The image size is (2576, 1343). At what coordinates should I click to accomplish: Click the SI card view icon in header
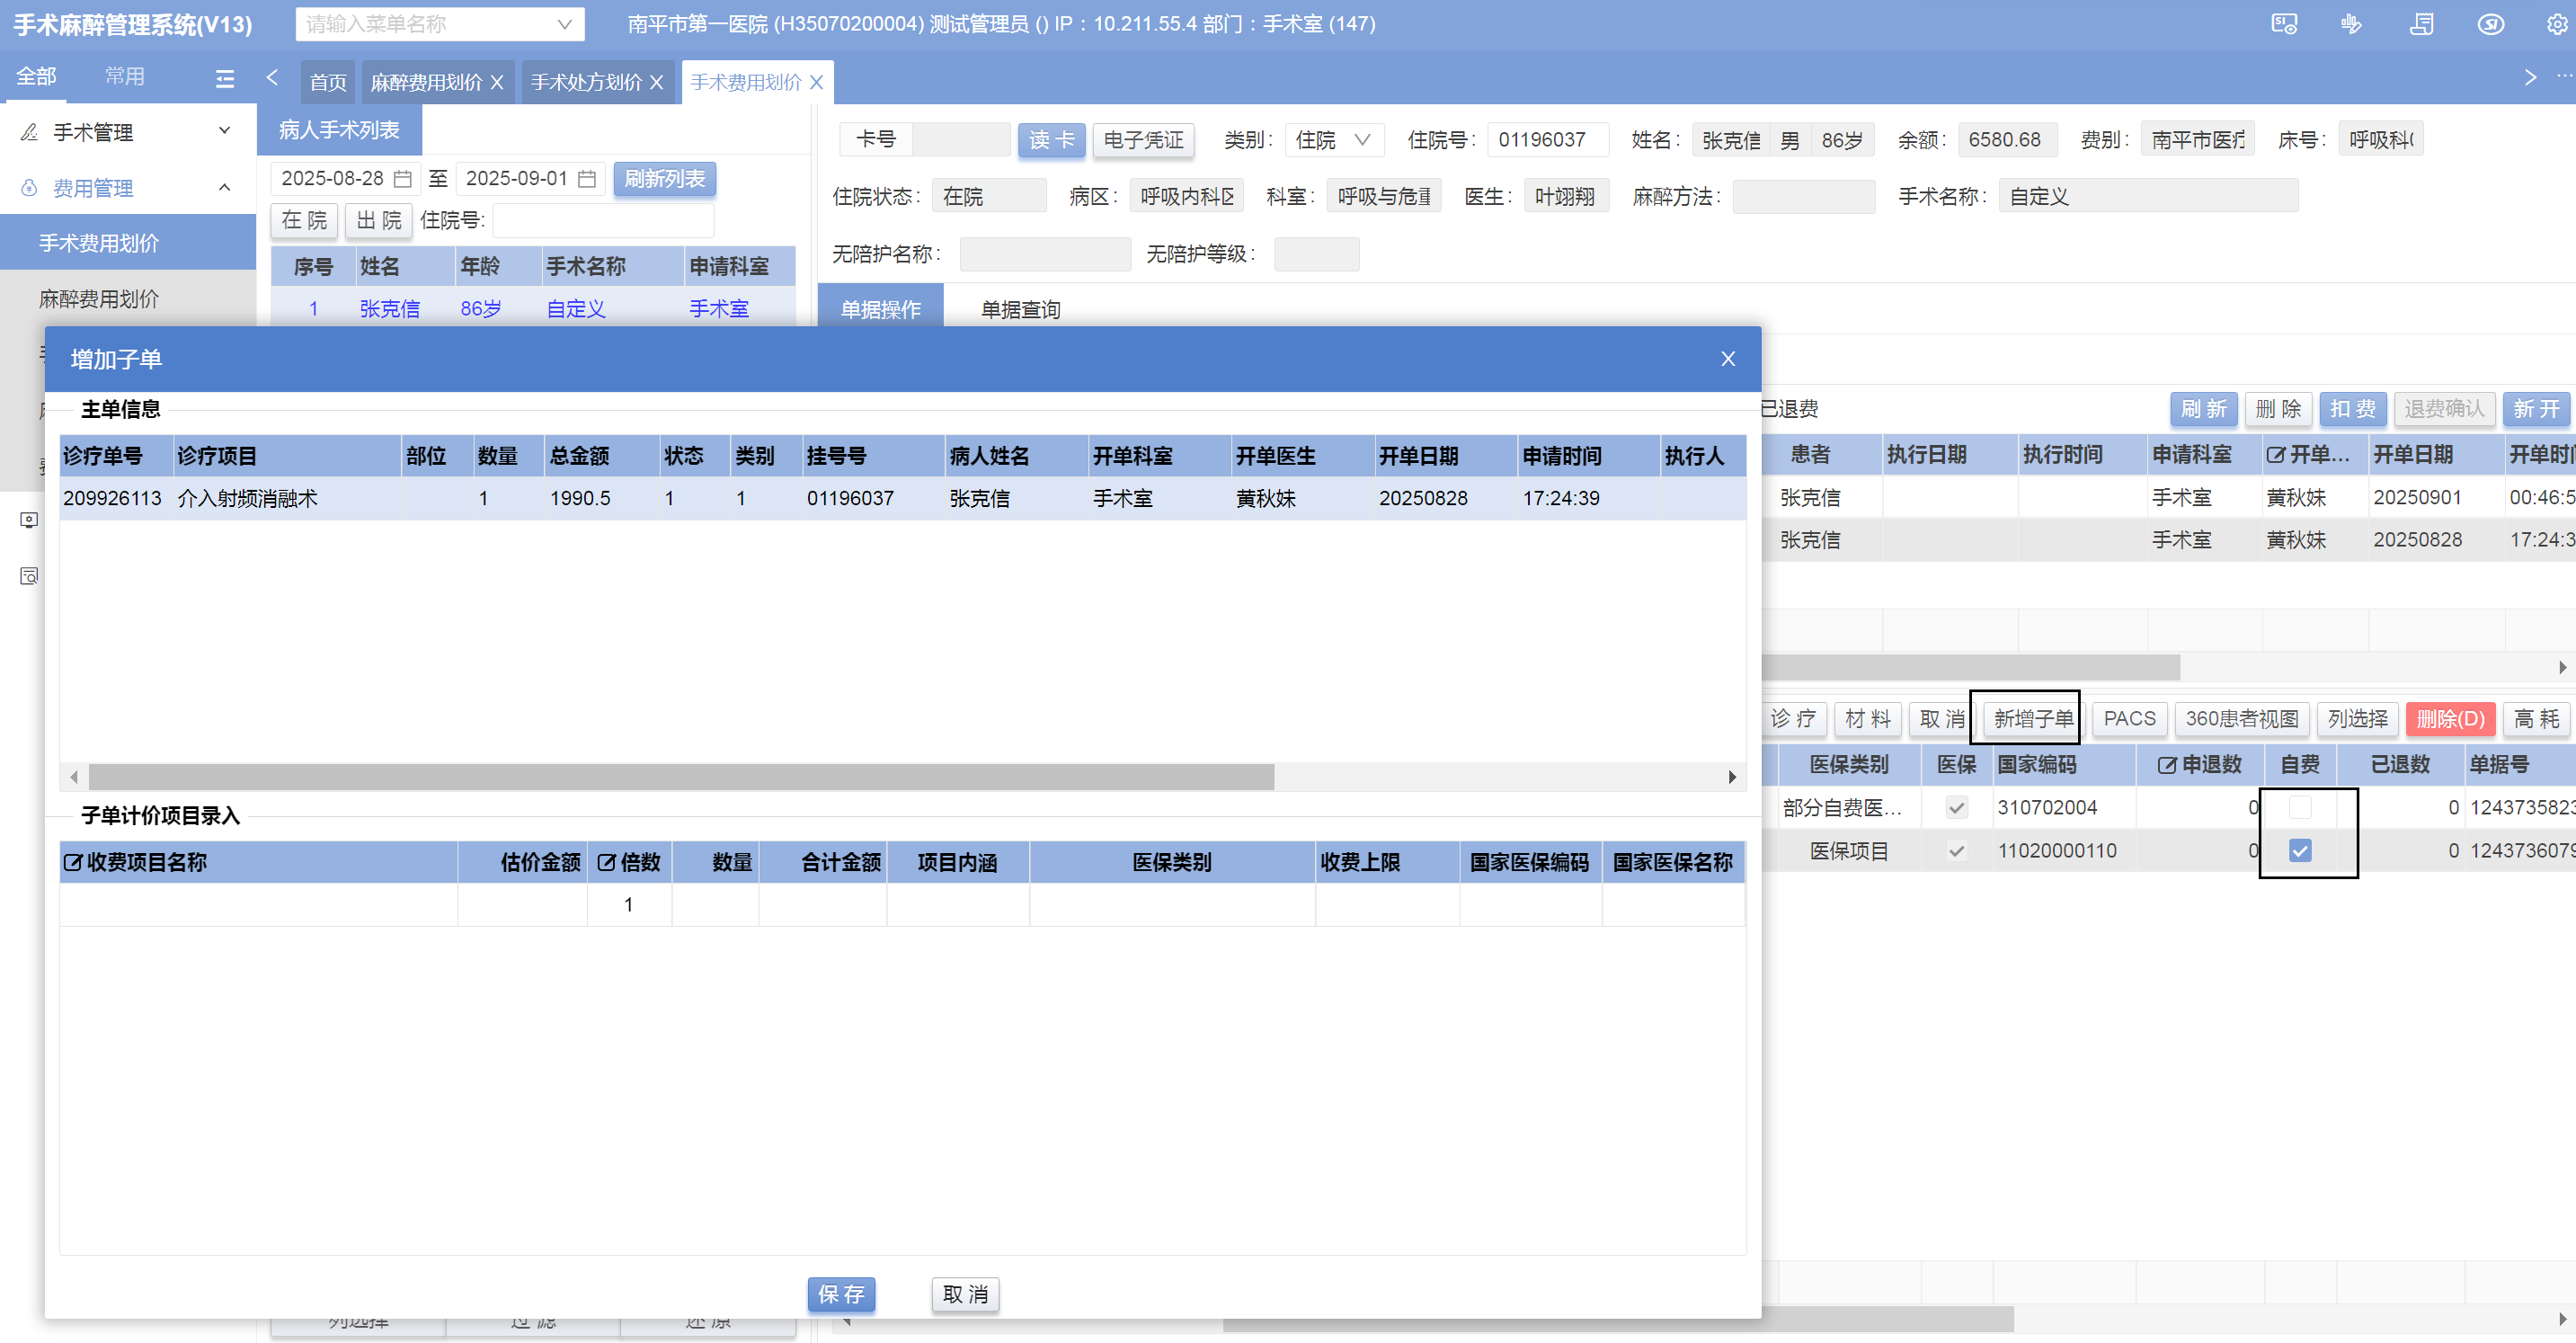tap(2284, 24)
